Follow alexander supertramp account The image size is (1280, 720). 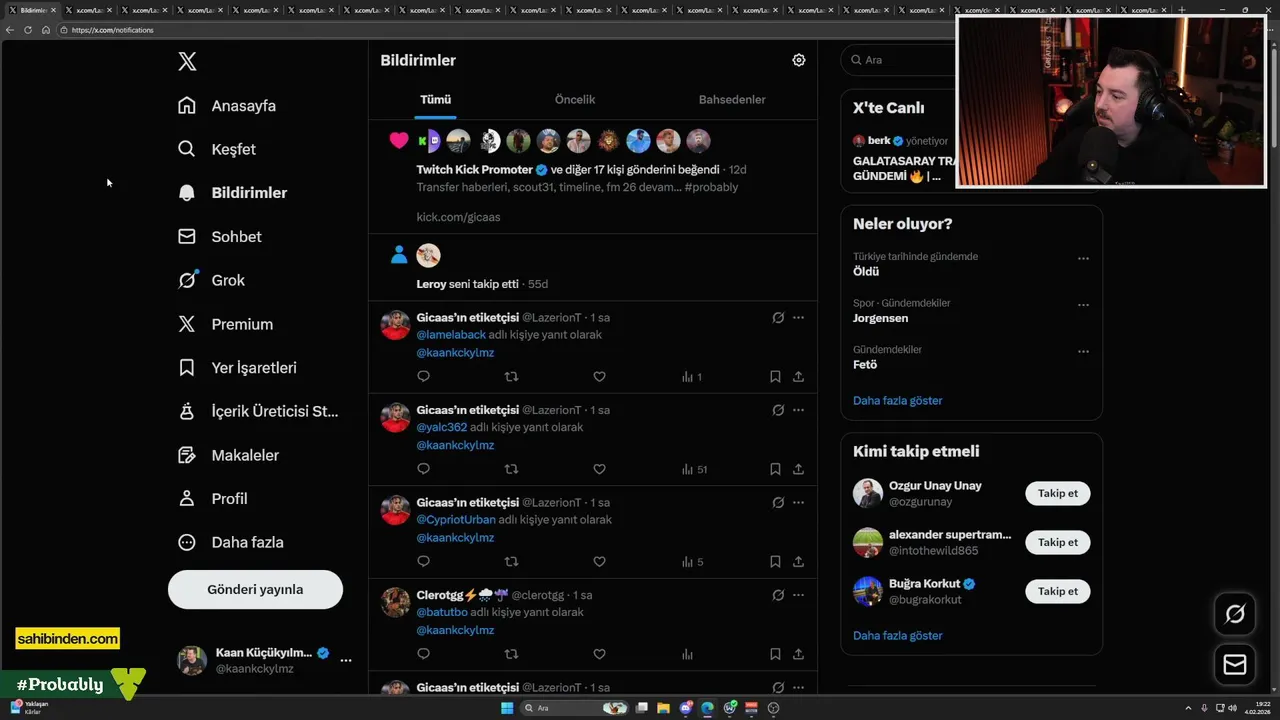pyautogui.click(x=1058, y=542)
